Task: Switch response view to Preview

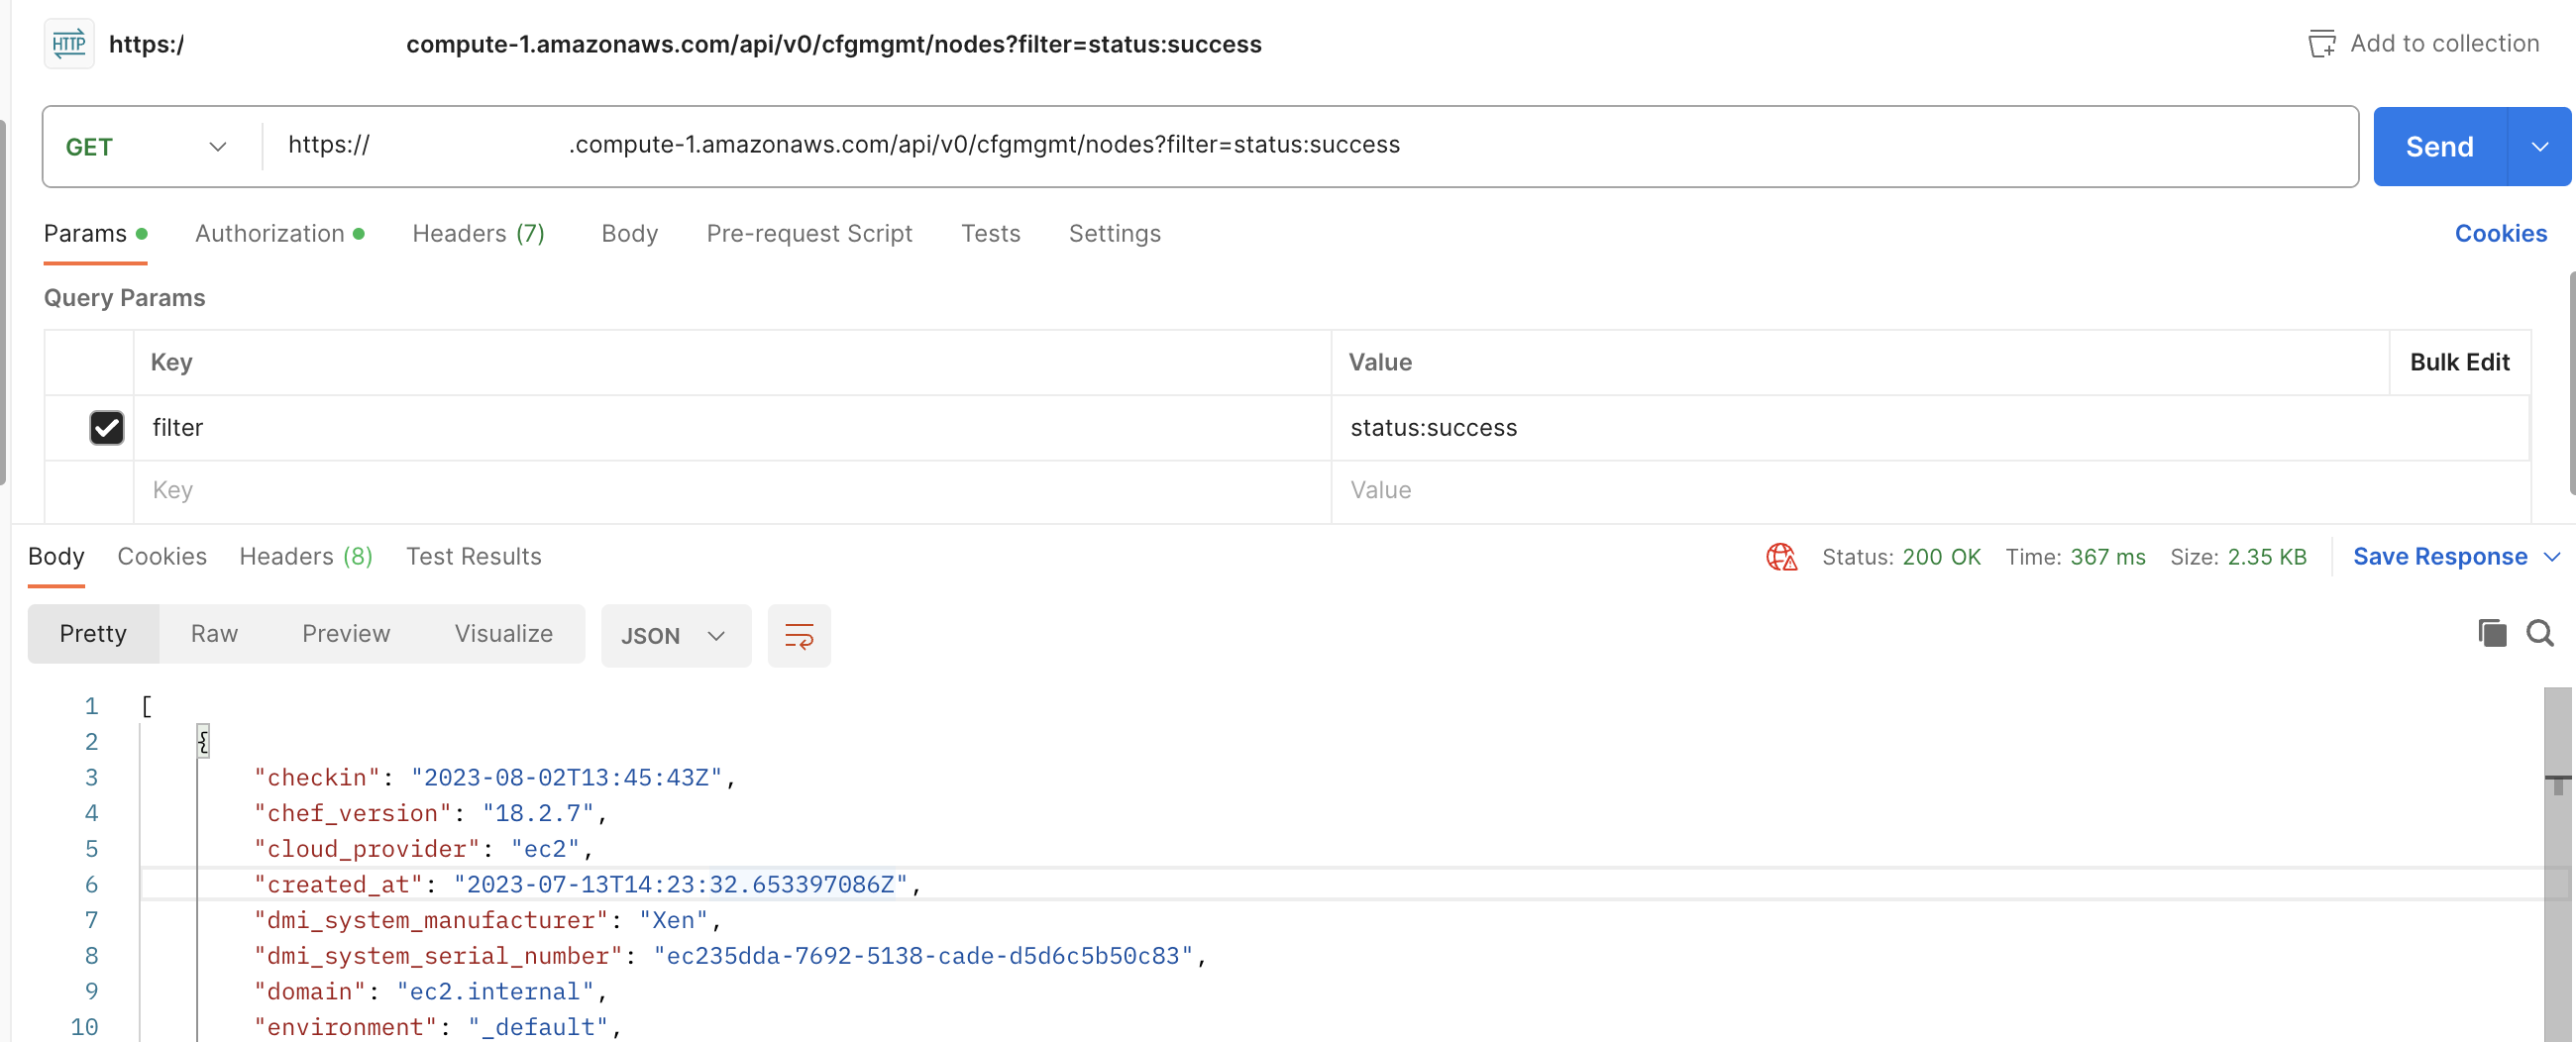Action: [x=346, y=634]
